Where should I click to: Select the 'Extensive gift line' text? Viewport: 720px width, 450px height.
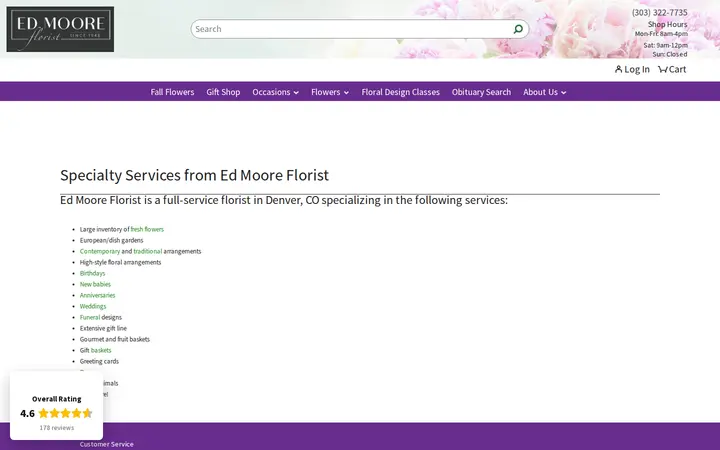(x=103, y=328)
